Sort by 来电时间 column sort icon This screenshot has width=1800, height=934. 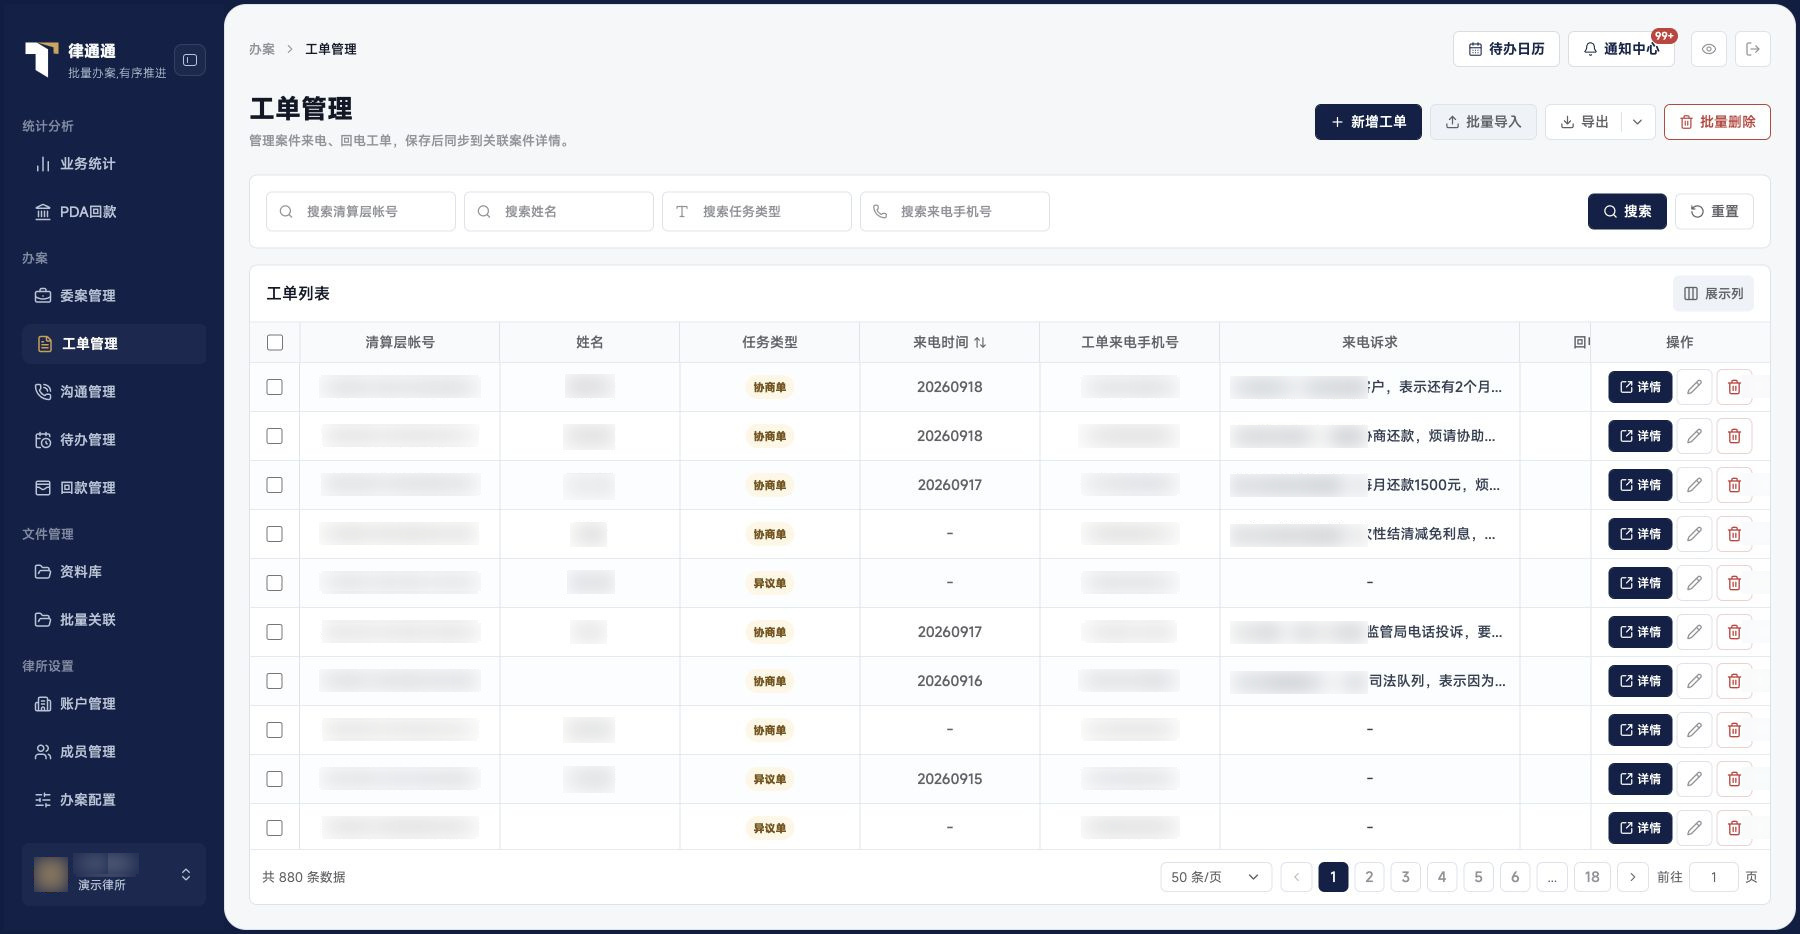pyautogui.click(x=980, y=343)
